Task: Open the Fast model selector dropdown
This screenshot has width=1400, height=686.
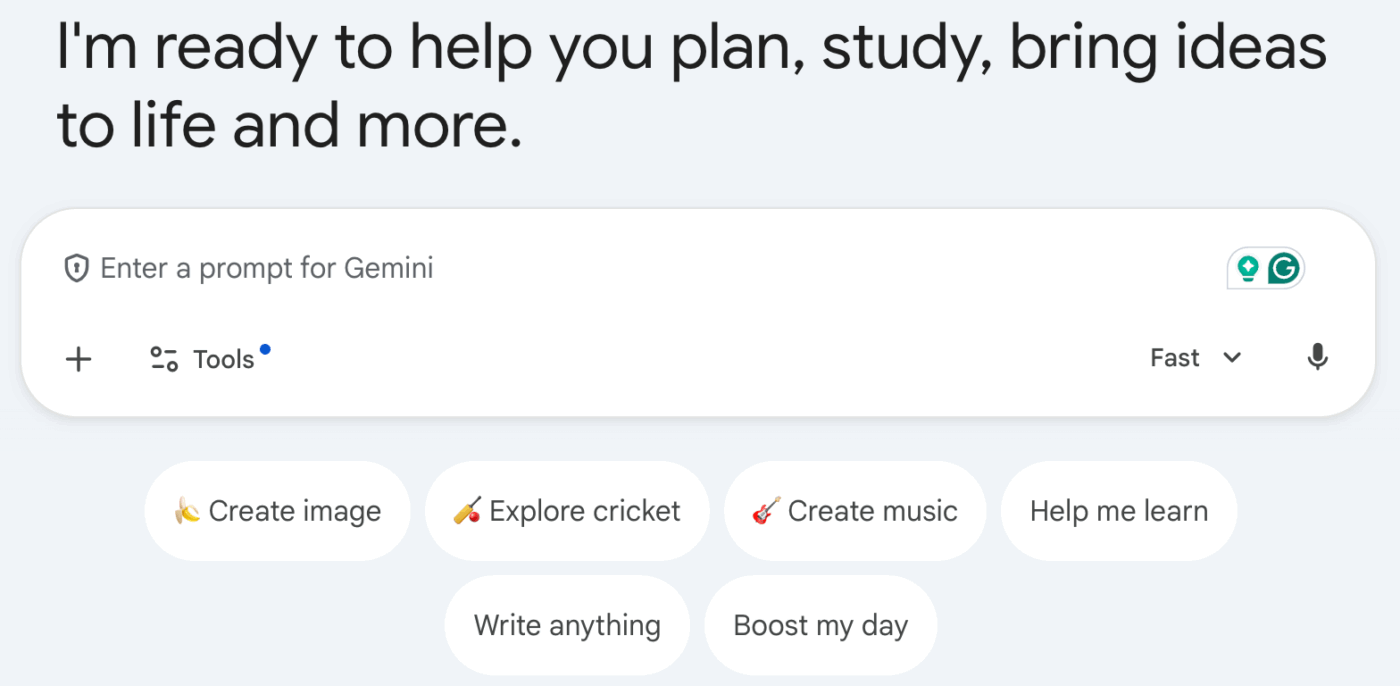Action: click(x=1175, y=358)
